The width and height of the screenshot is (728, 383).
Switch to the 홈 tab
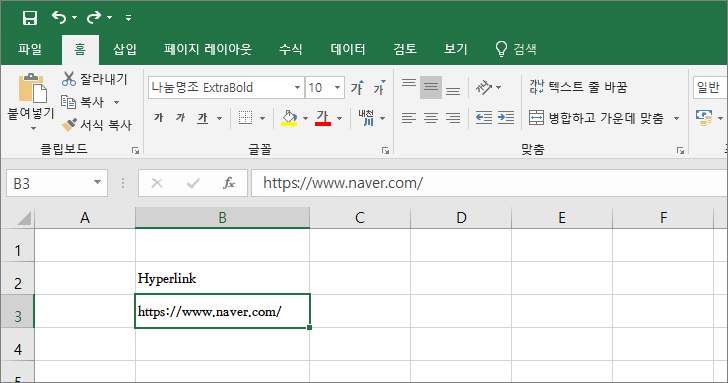[80, 49]
